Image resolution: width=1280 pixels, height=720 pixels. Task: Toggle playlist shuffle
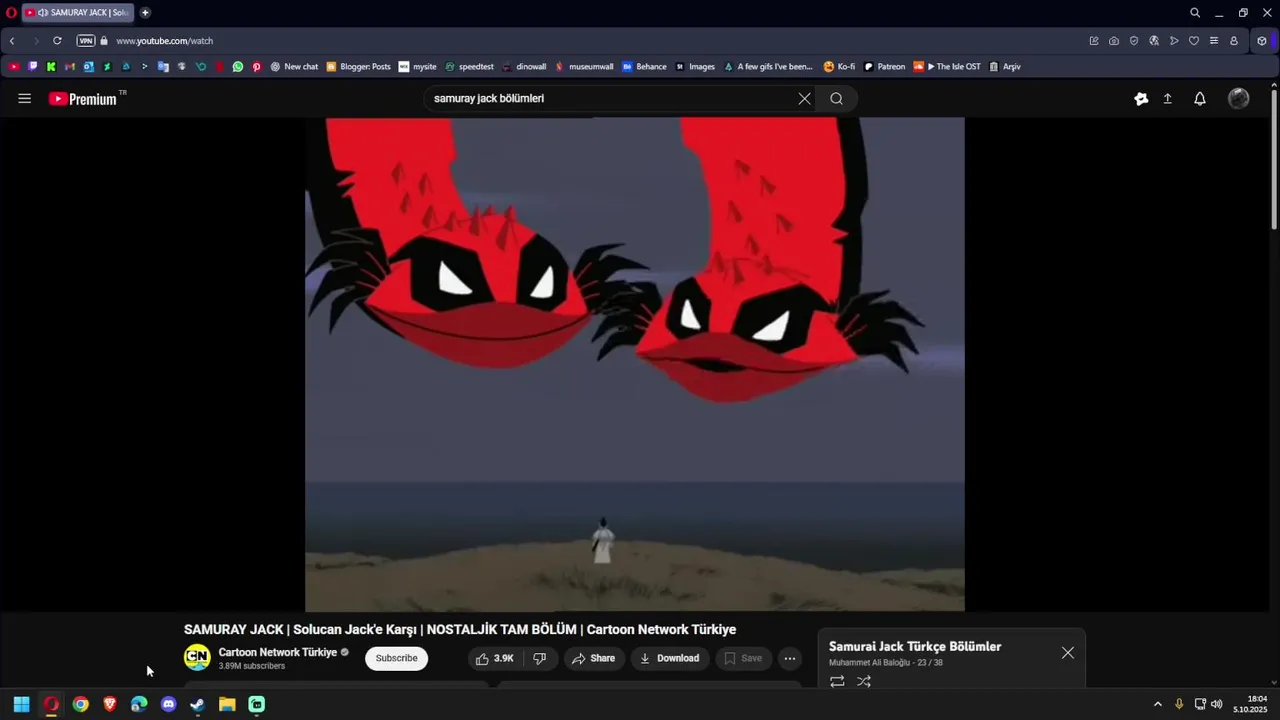pos(864,681)
